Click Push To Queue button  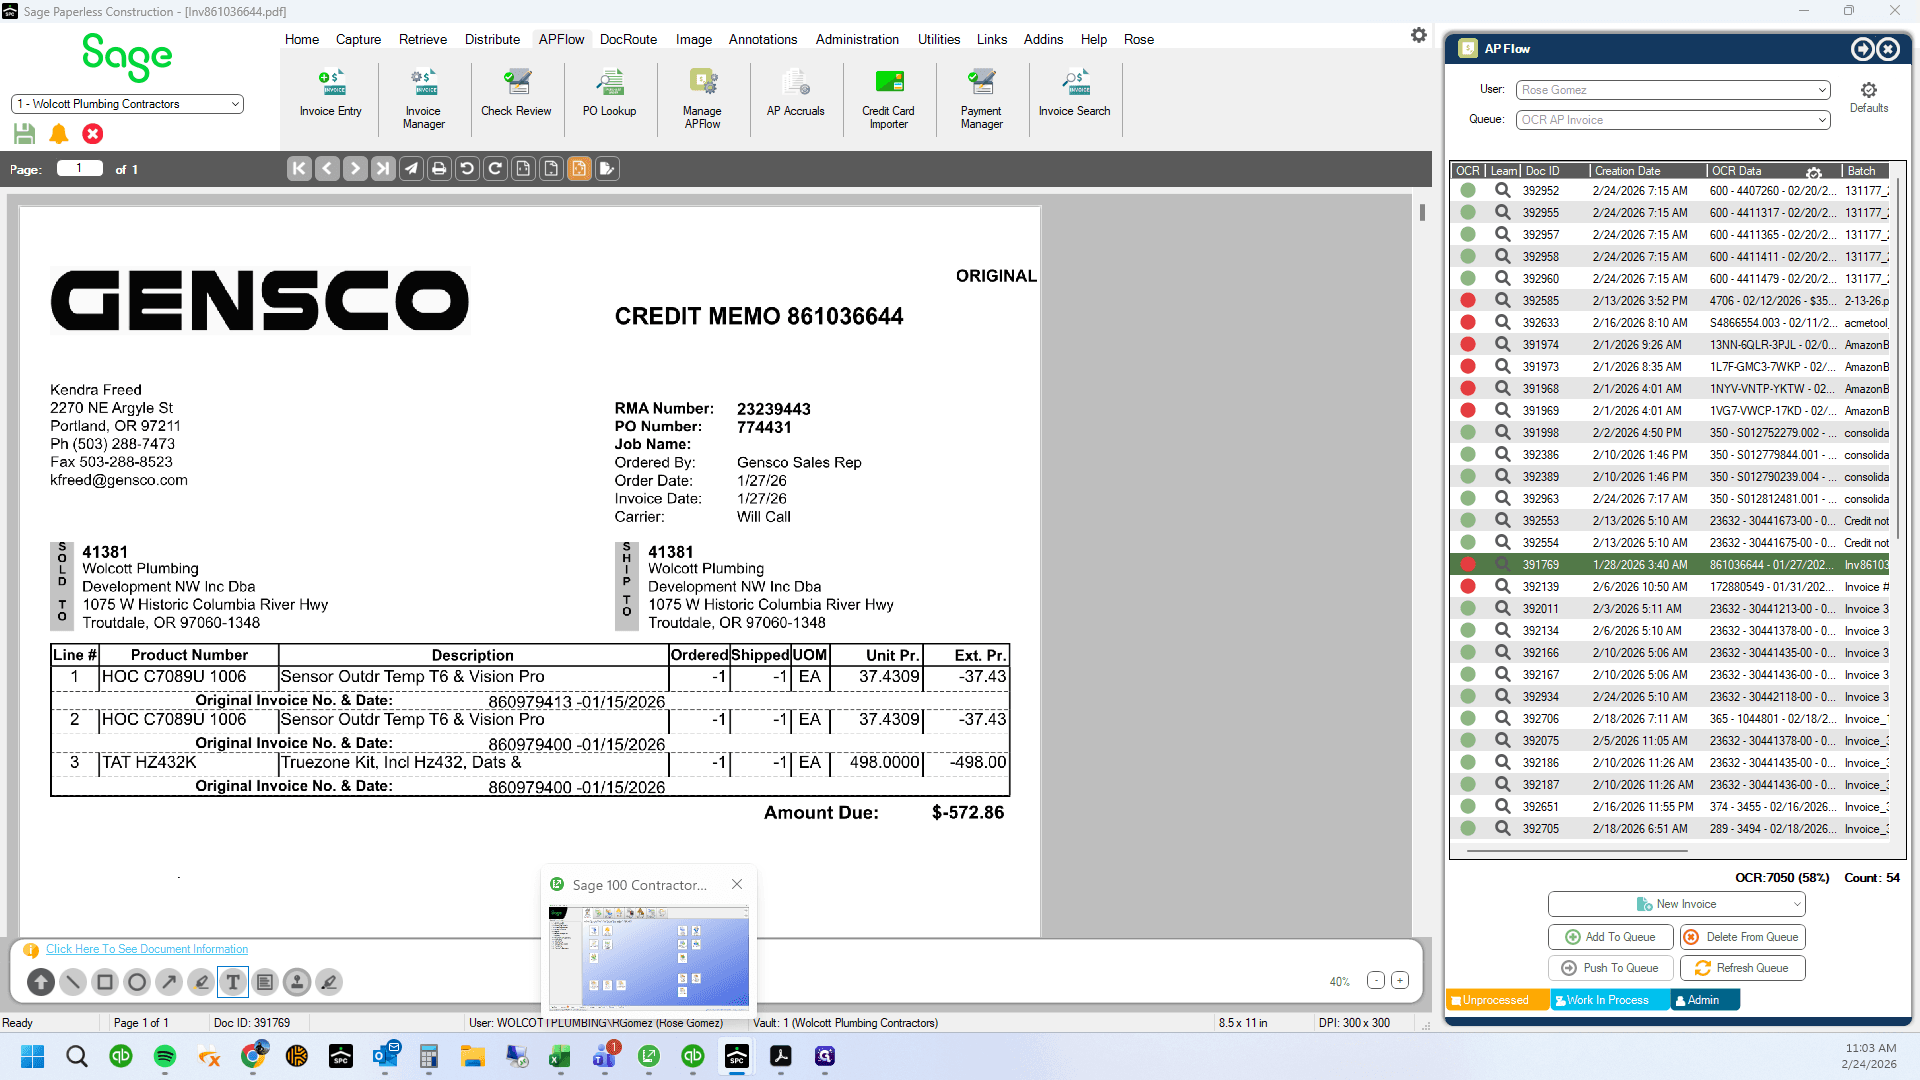(1610, 968)
